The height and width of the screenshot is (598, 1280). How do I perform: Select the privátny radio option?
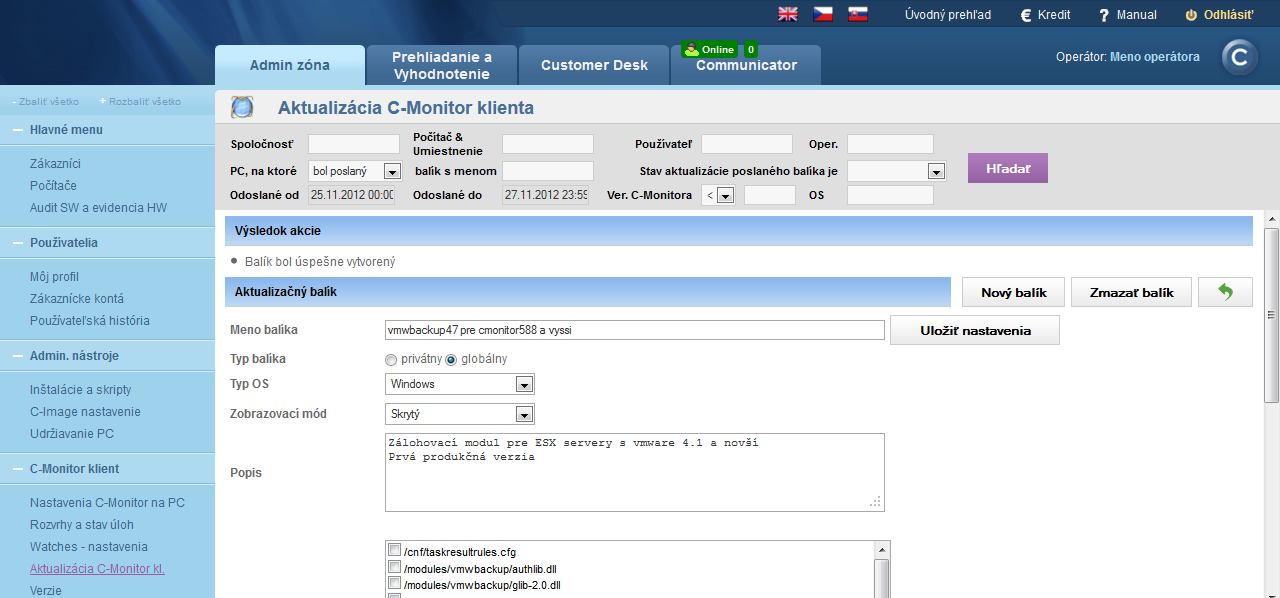pos(391,359)
